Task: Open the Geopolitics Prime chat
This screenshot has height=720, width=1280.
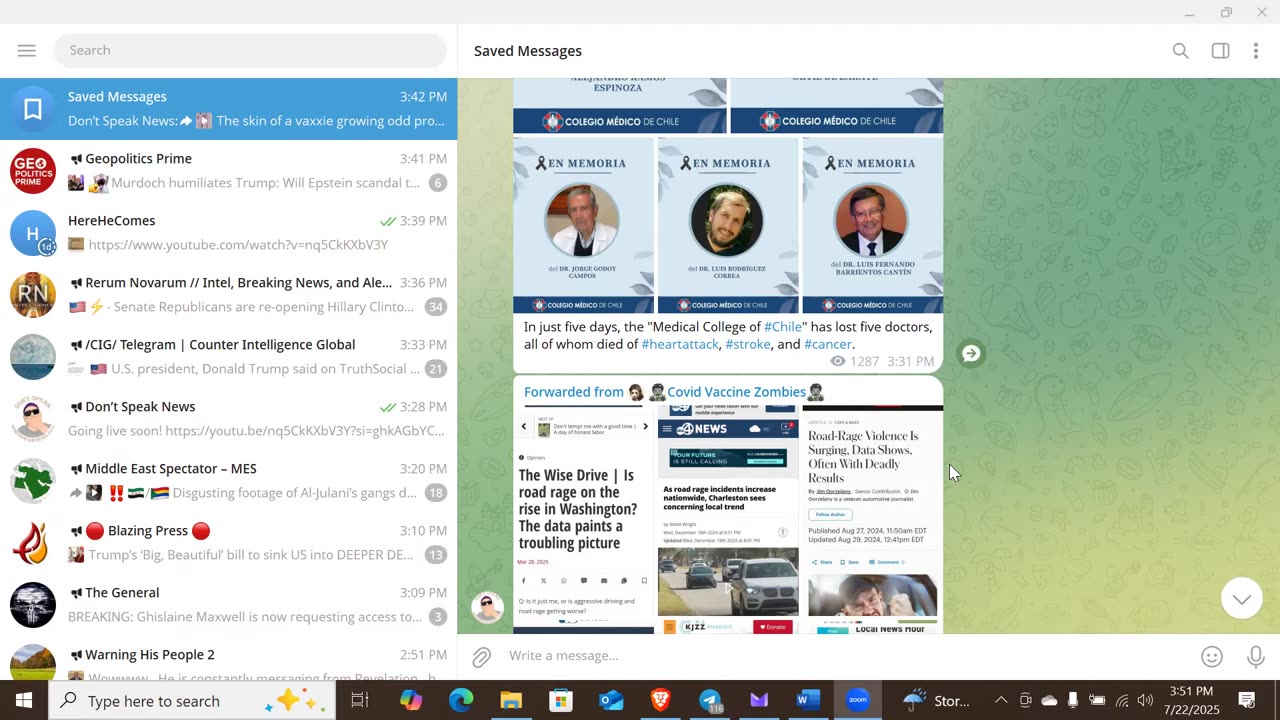Action: 228,171
